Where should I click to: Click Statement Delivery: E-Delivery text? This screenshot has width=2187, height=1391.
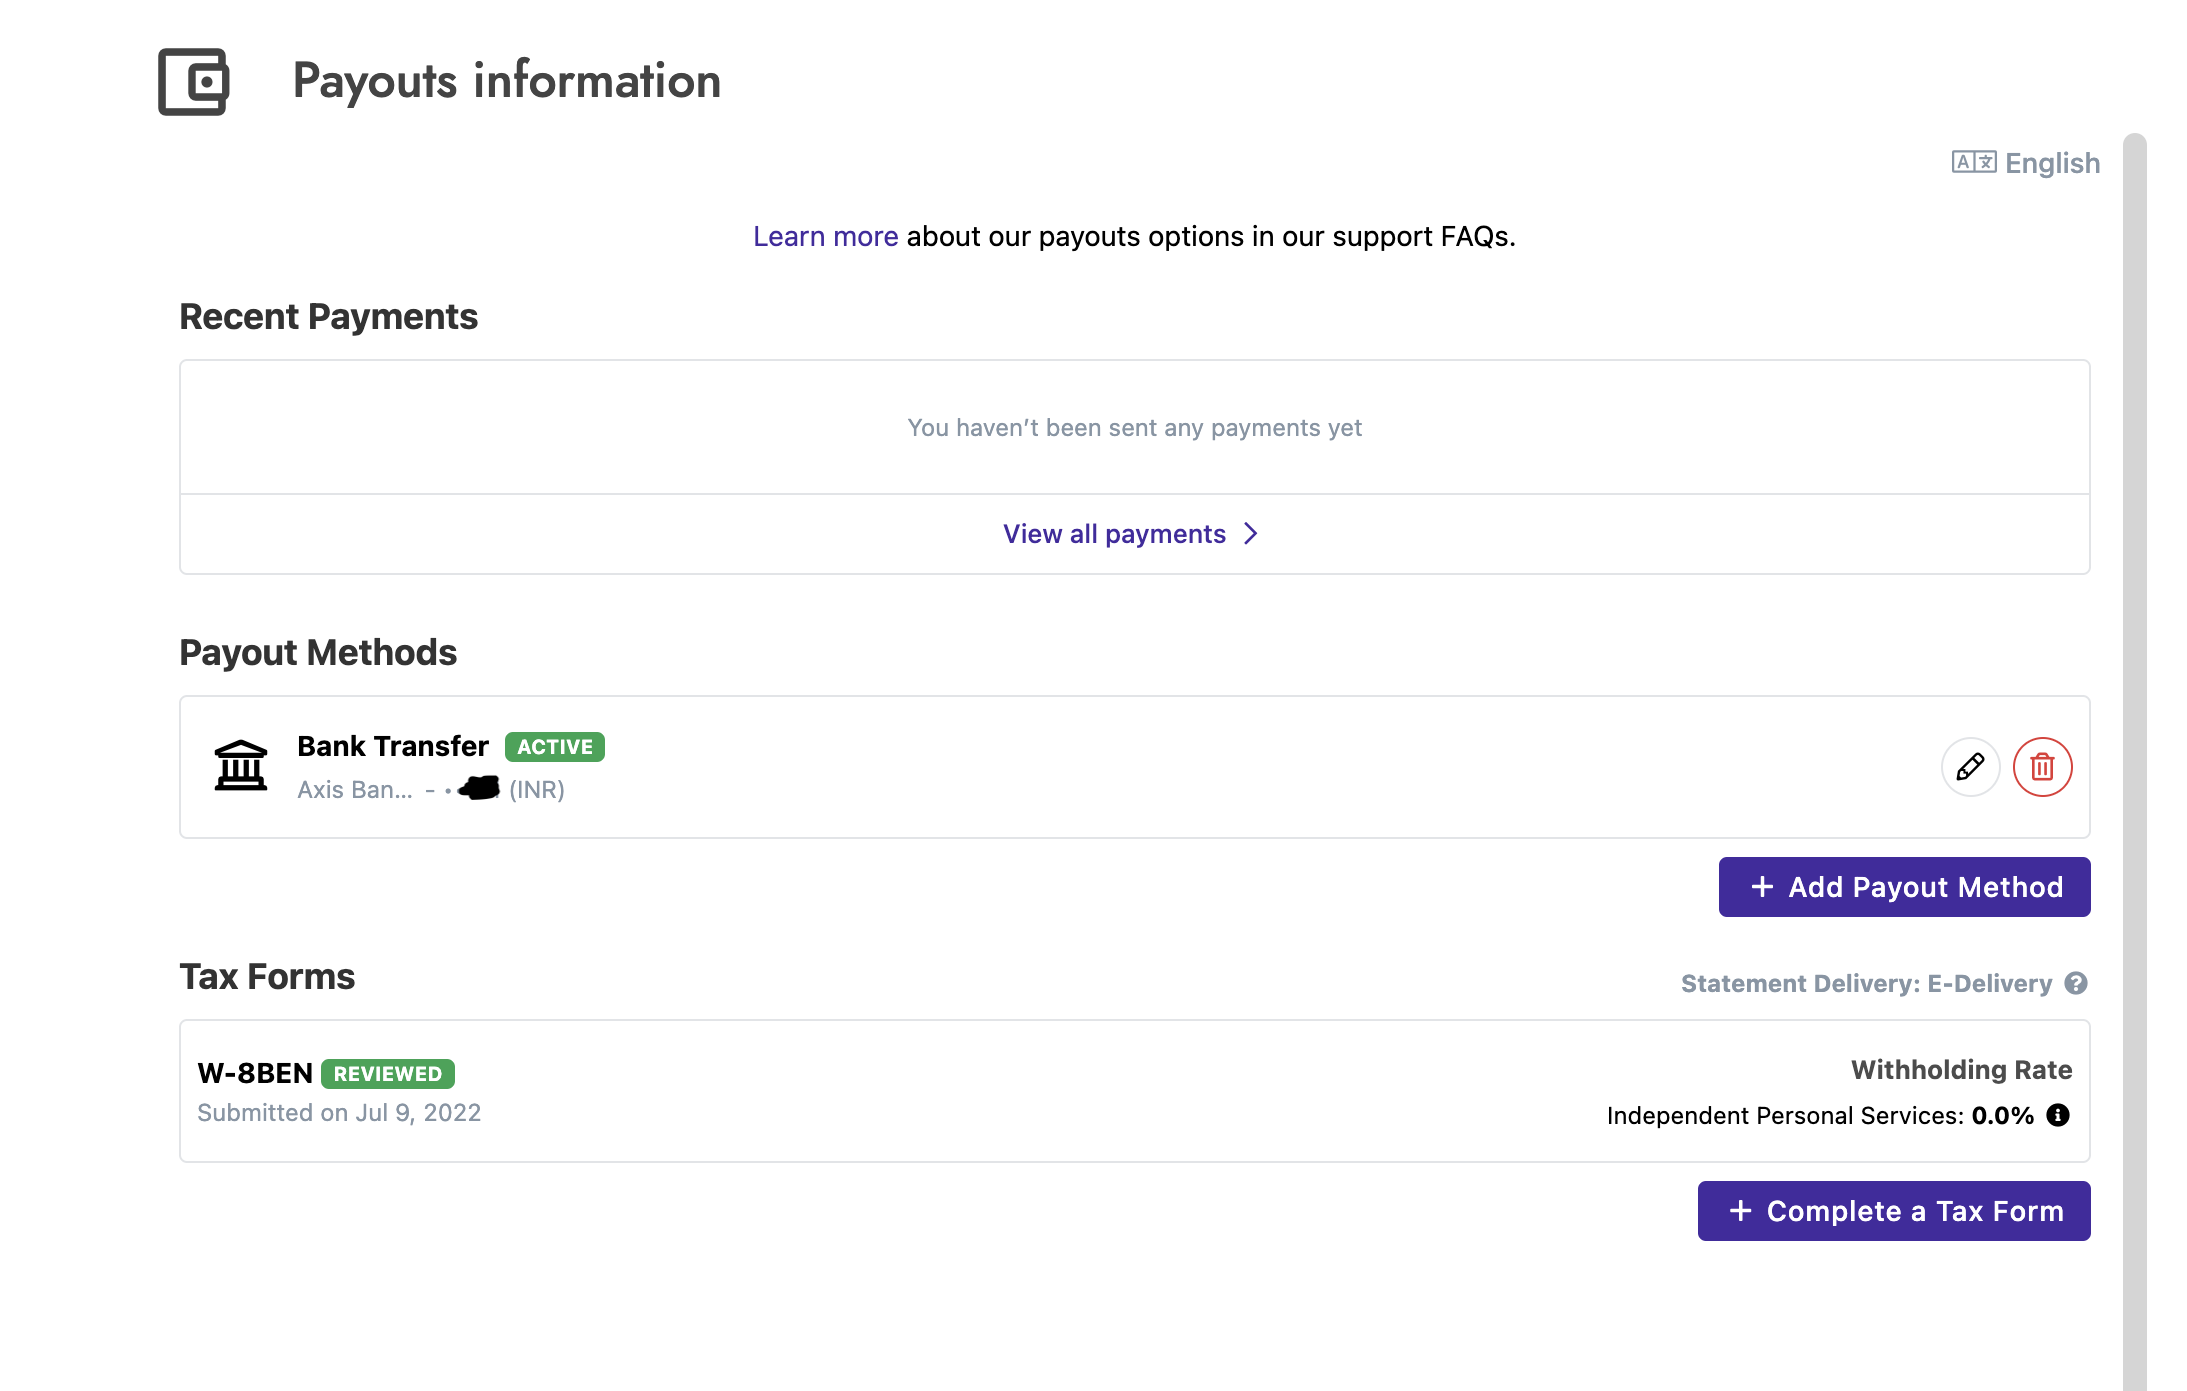click(x=1866, y=984)
